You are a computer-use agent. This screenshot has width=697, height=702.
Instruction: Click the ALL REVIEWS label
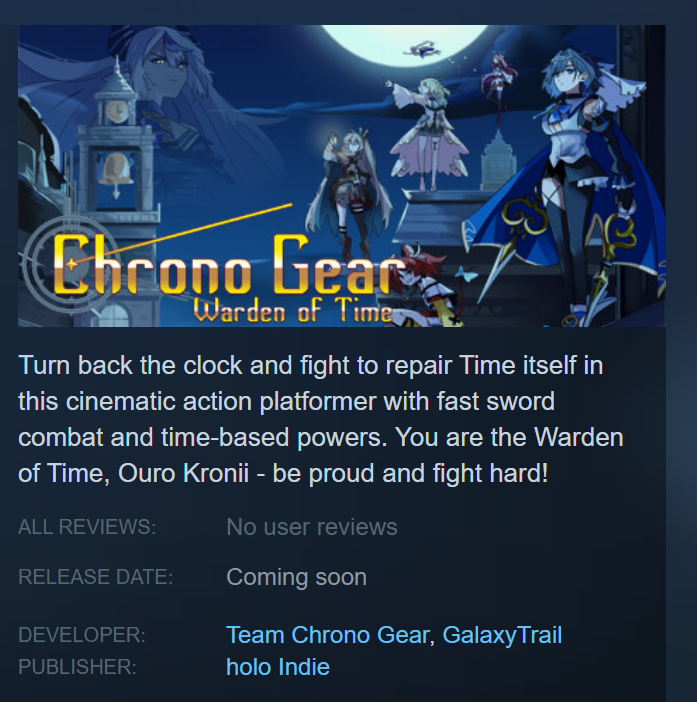(87, 527)
